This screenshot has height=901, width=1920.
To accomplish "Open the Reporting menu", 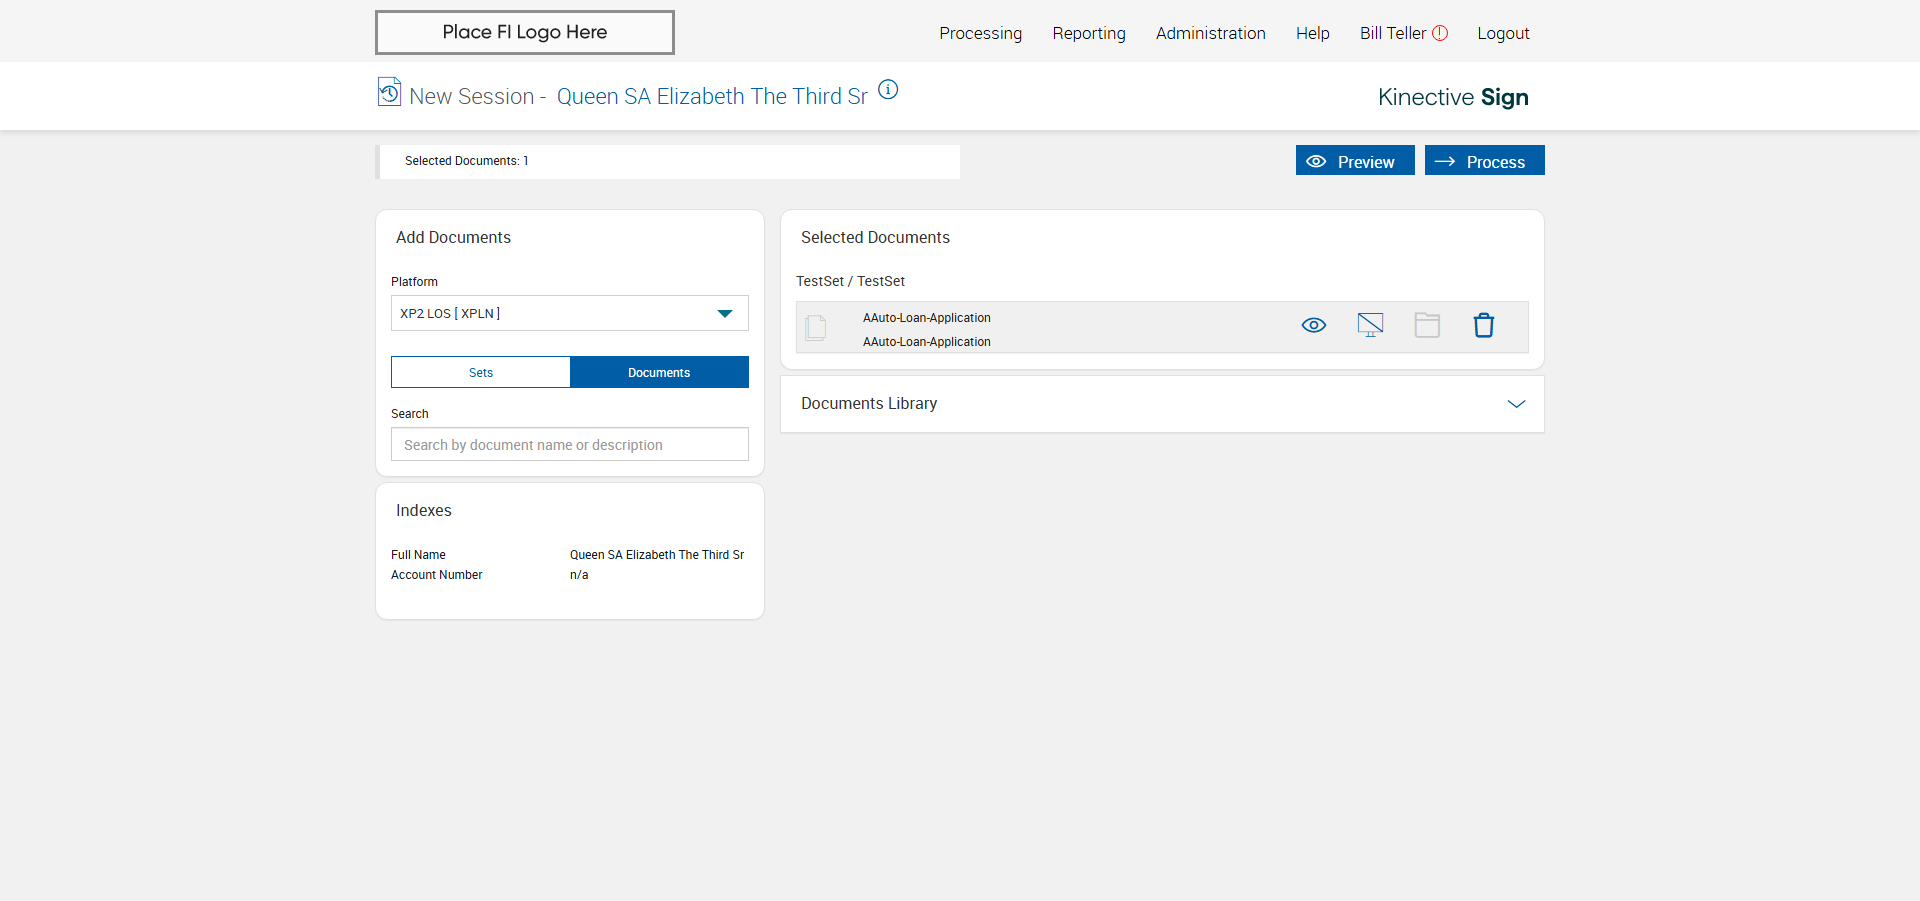I will 1089,33.
